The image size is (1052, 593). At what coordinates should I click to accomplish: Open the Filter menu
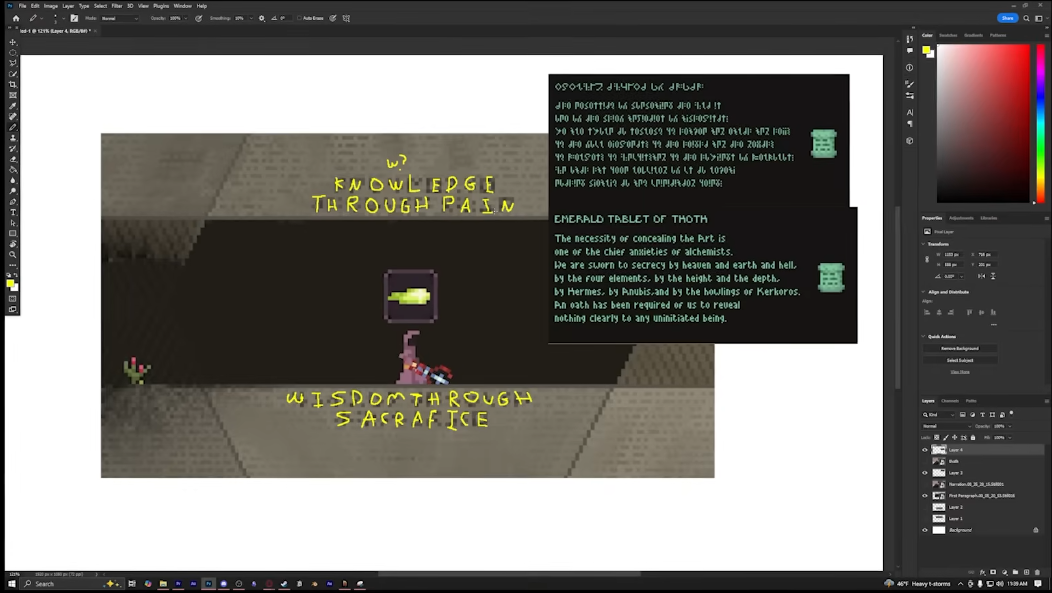[x=117, y=5]
